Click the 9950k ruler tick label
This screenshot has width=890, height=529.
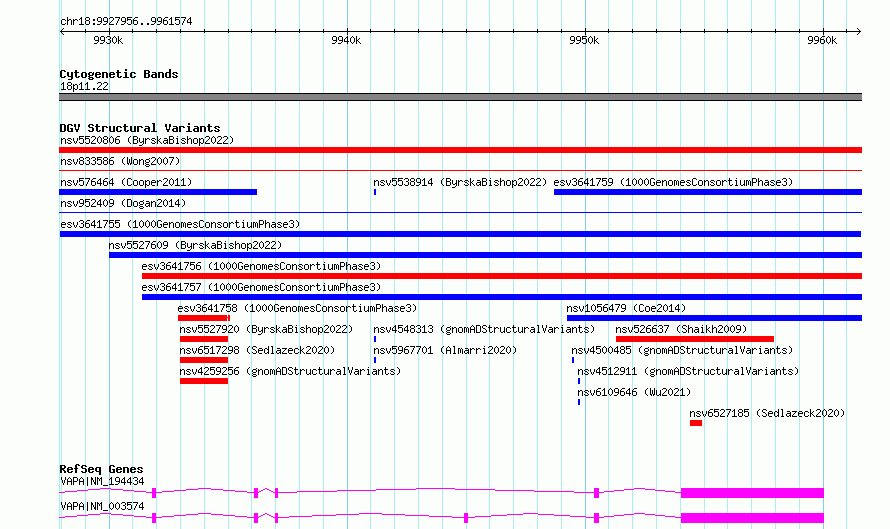point(583,40)
